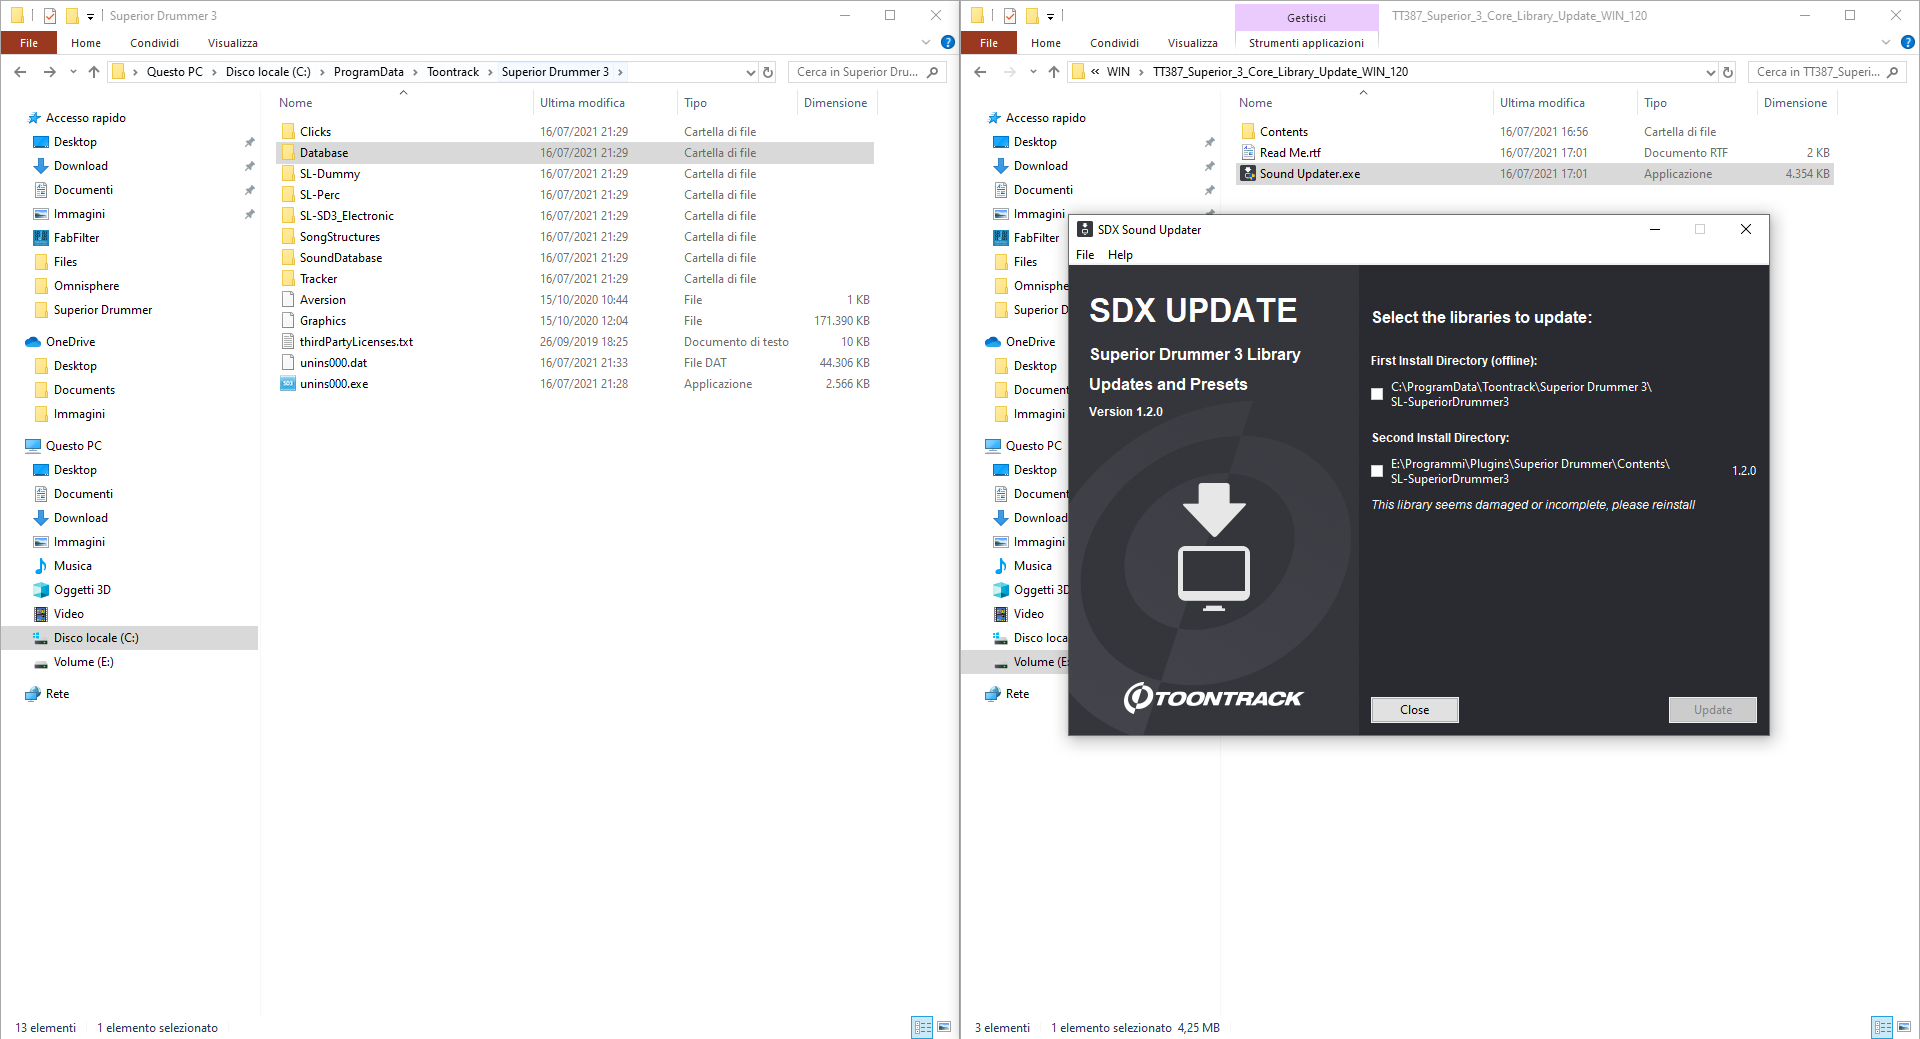Go back in left Explorer window

21,72
